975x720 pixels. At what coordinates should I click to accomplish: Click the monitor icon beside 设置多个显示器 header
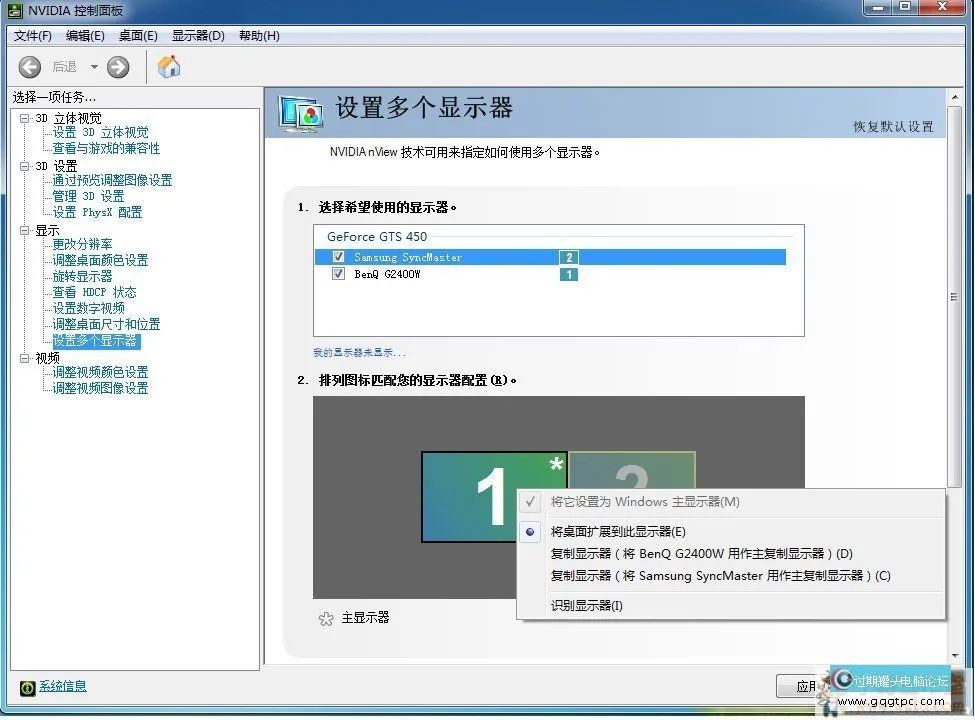[x=298, y=113]
